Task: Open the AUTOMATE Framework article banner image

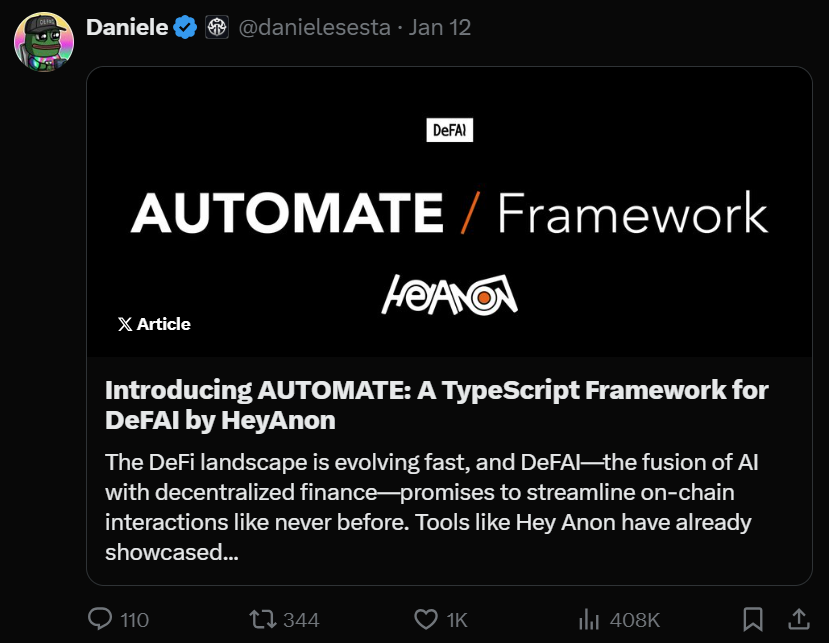Action: pos(449,212)
